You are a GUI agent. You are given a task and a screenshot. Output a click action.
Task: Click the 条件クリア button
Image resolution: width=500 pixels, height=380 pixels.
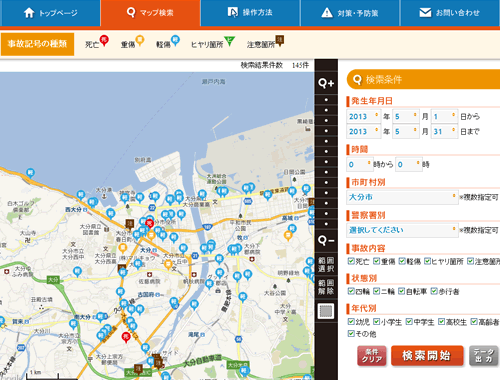point(372,356)
